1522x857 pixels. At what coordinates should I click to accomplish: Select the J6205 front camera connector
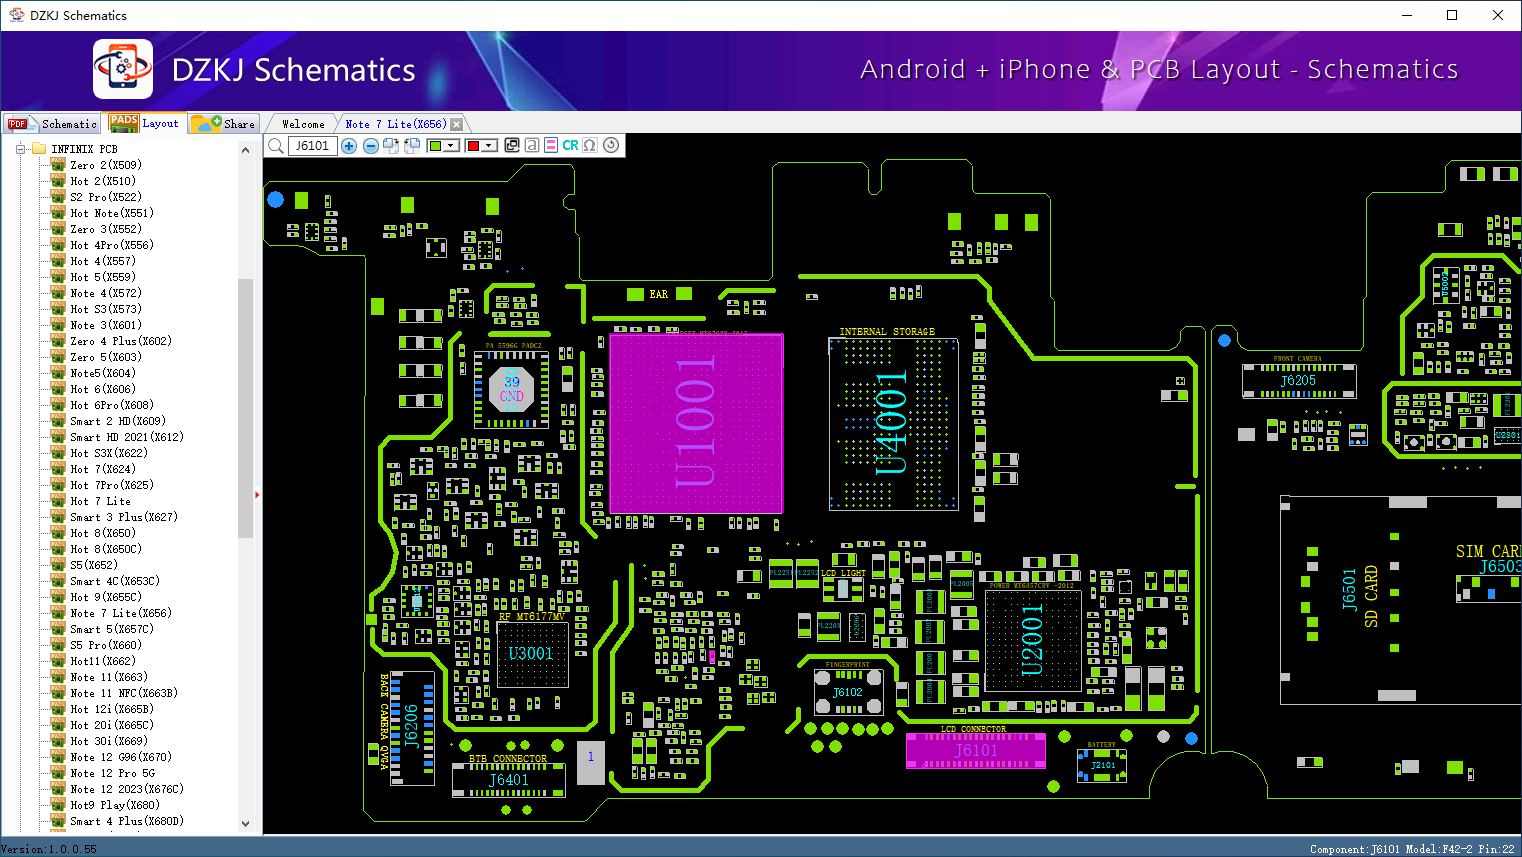coord(1299,380)
